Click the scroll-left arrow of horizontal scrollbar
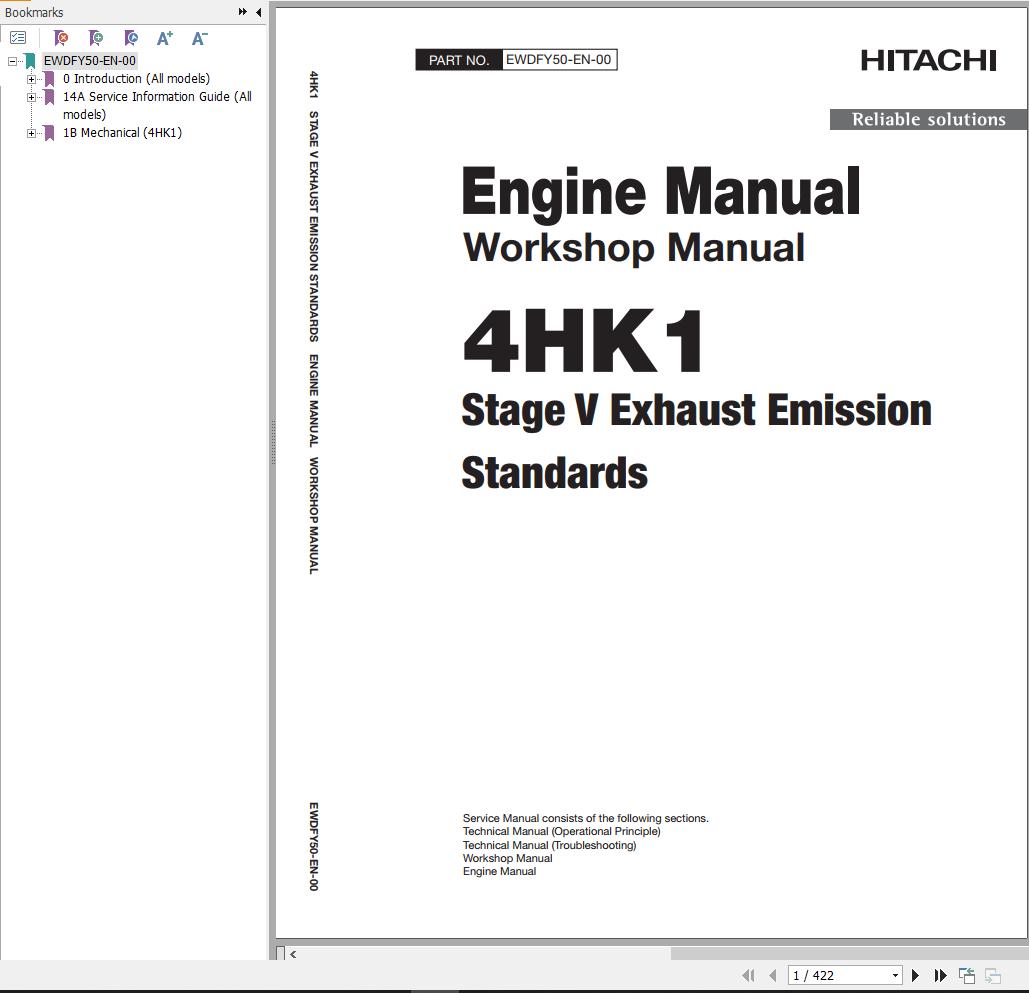Image resolution: width=1029 pixels, height=993 pixels. [x=293, y=954]
